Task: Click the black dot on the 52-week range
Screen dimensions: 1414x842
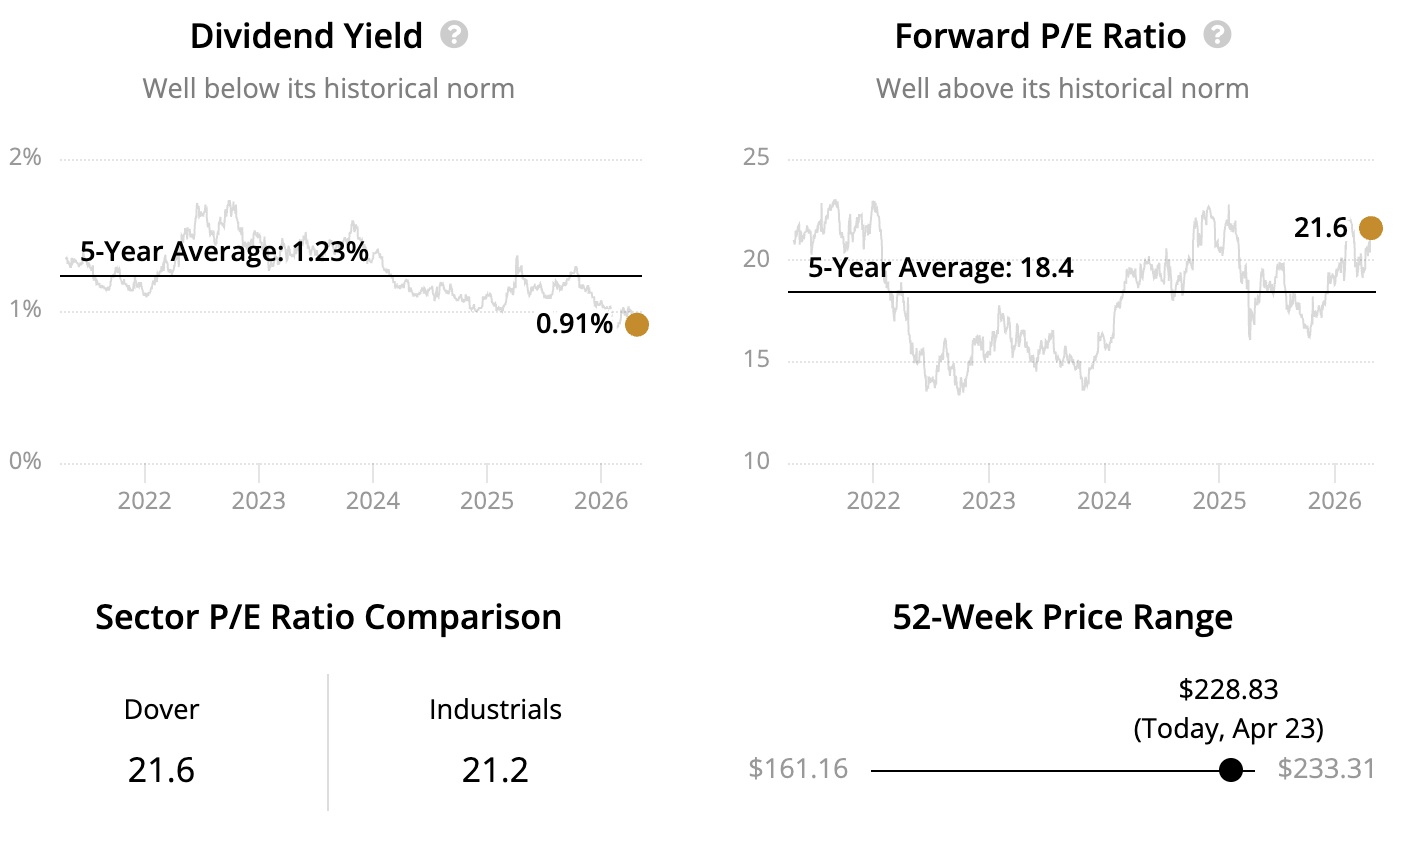Action: click(x=1231, y=770)
